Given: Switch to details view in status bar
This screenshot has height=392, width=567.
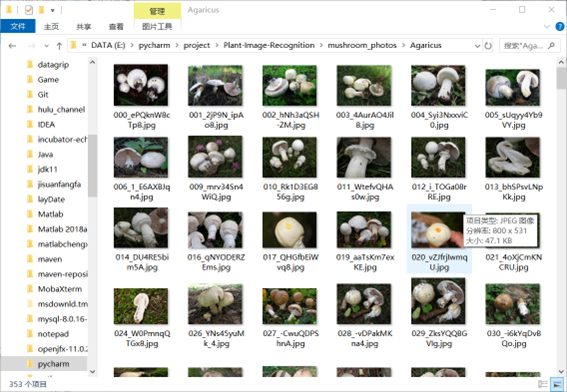Looking at the screenshot, I should (543, 384).
